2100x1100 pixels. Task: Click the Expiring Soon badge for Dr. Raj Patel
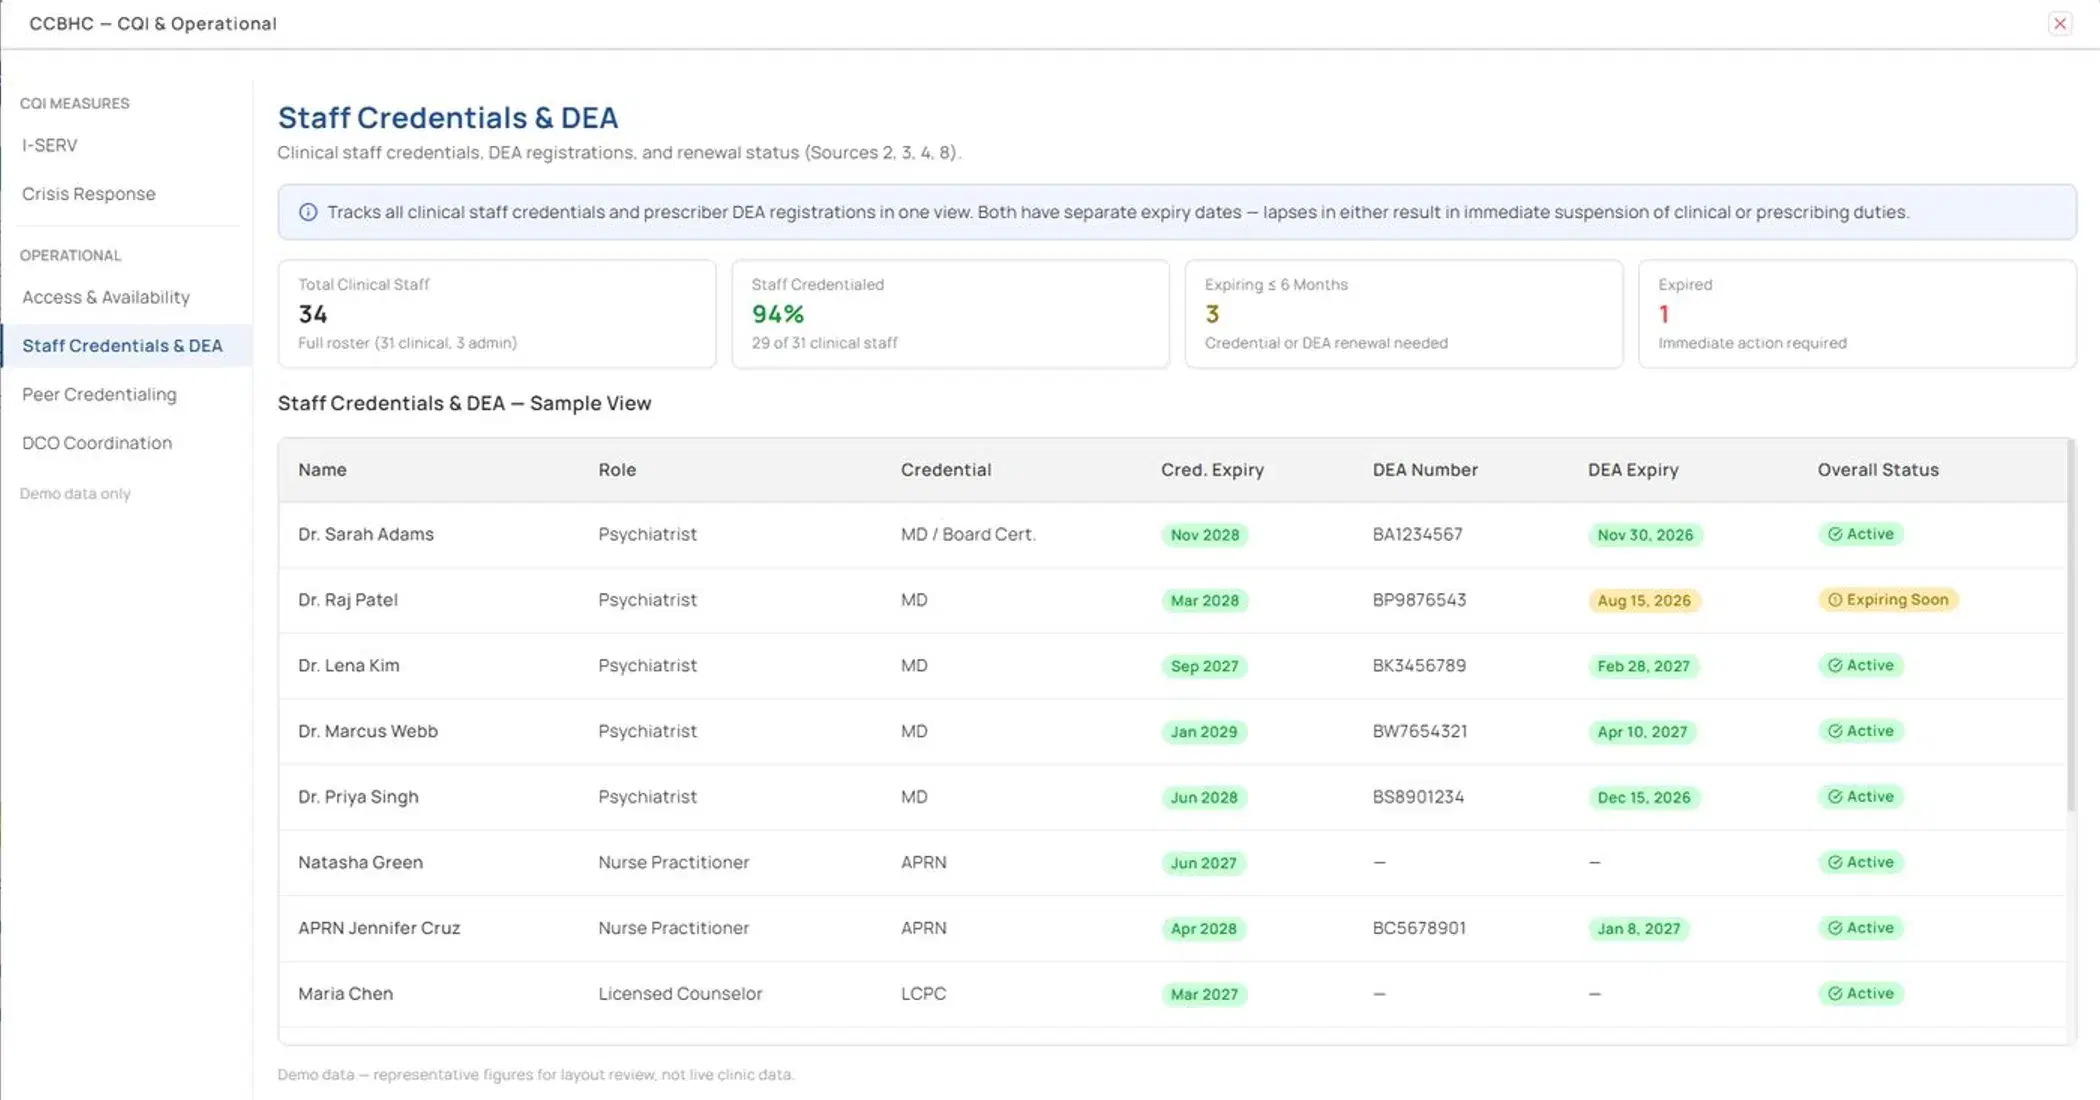point(1888,600)
